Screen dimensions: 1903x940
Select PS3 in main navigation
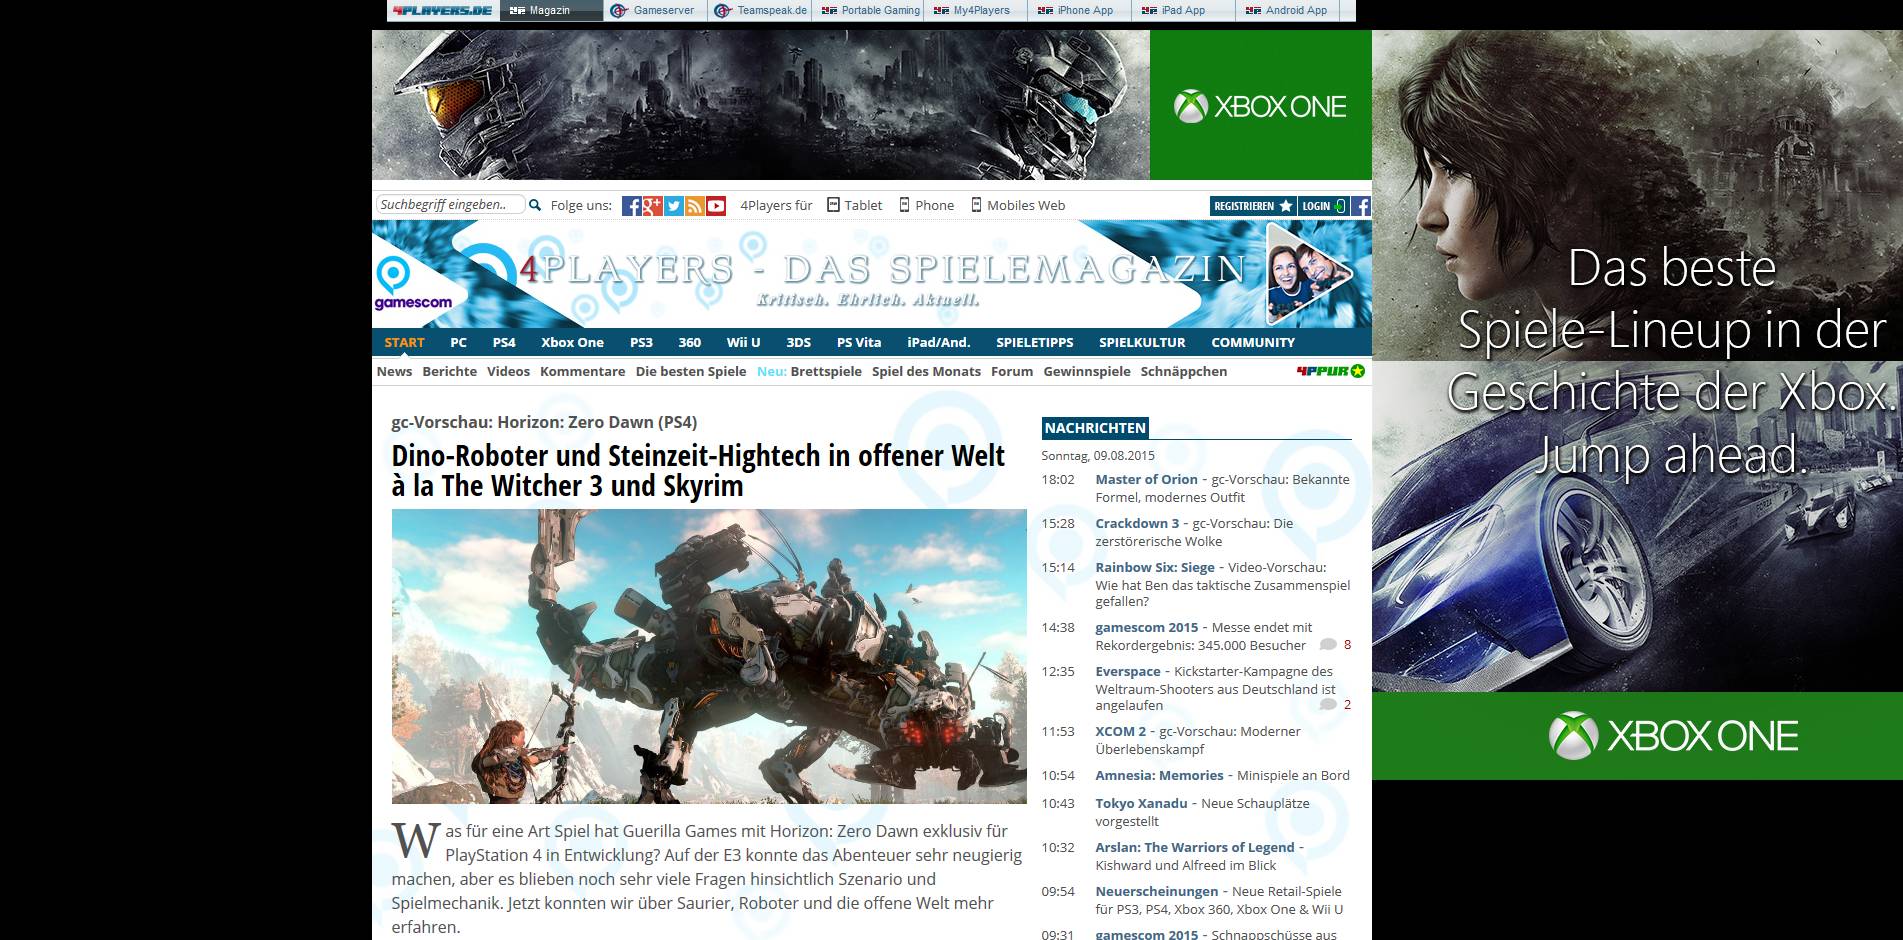(641, 342)
